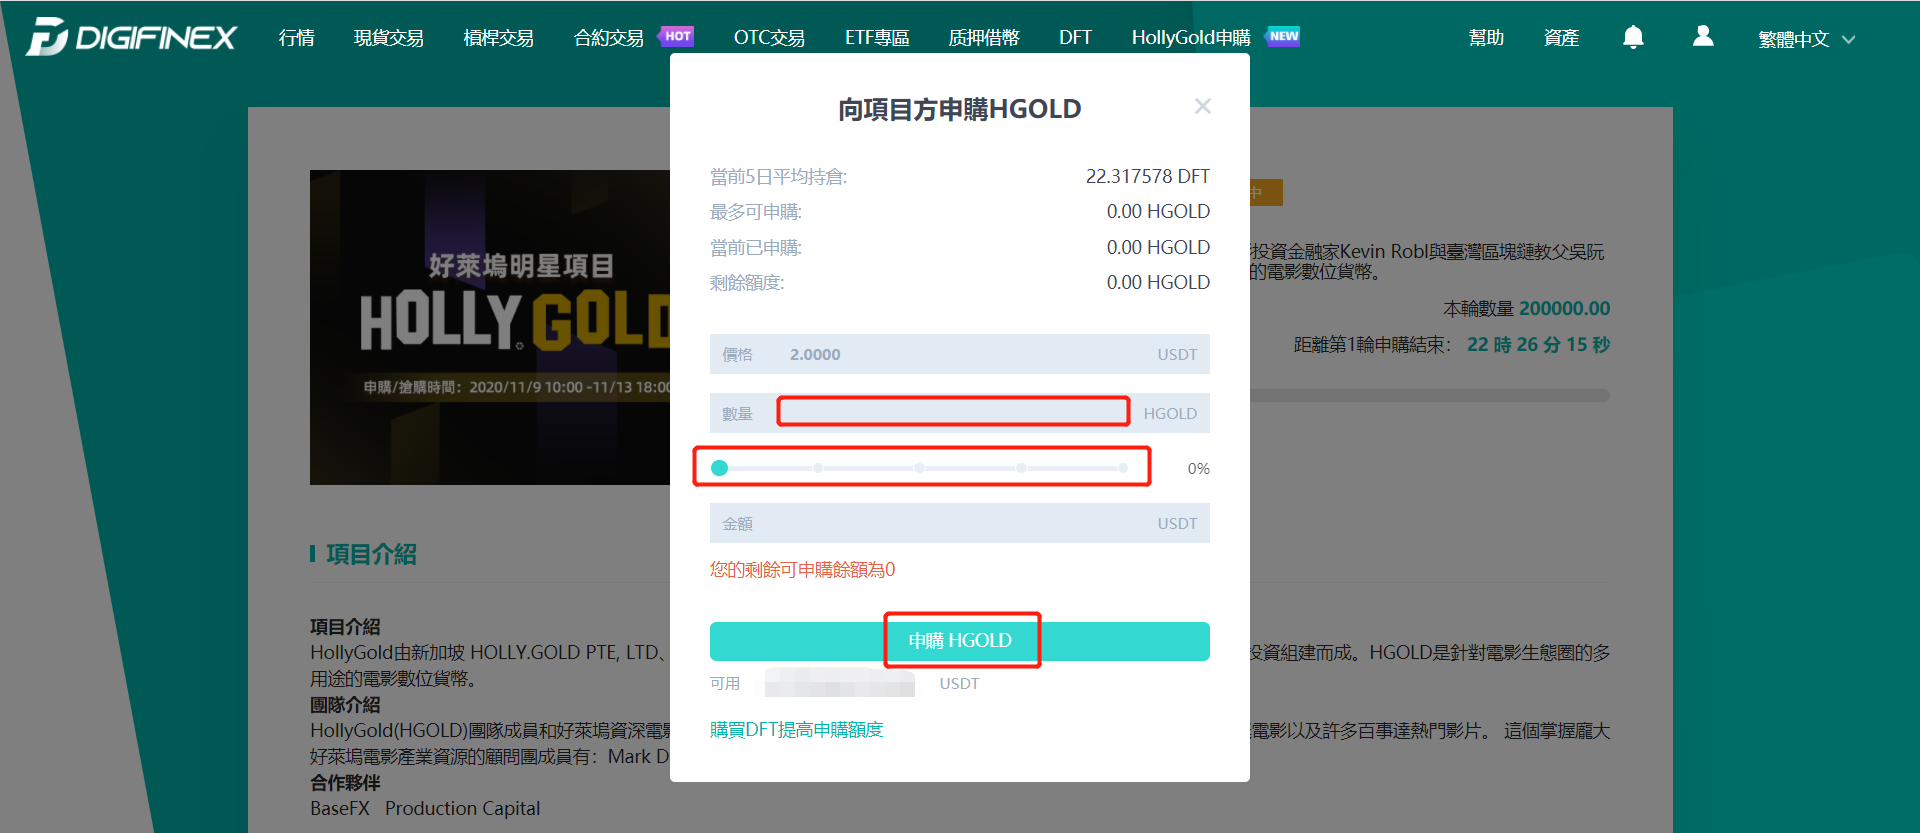Viewport: 1920px width, 833px height.
Task: Open the HollyGold申購 menu item
Action: 1191,37
